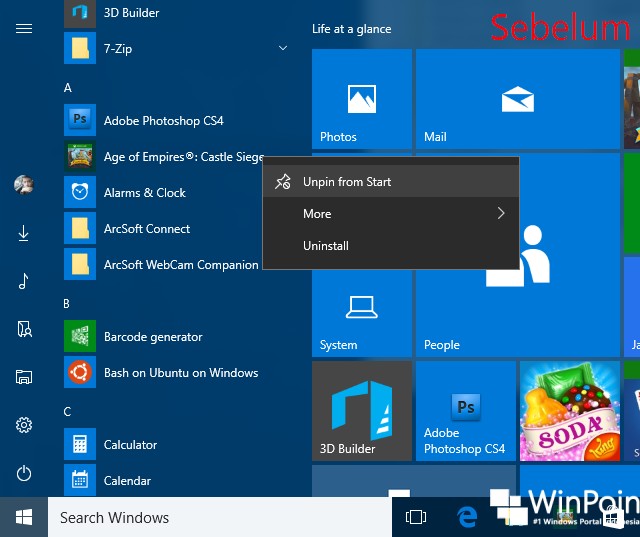Viewport: 640px width, 537px height.
Task: Open the 7-Zip folder entry
Action: [176, 48]
